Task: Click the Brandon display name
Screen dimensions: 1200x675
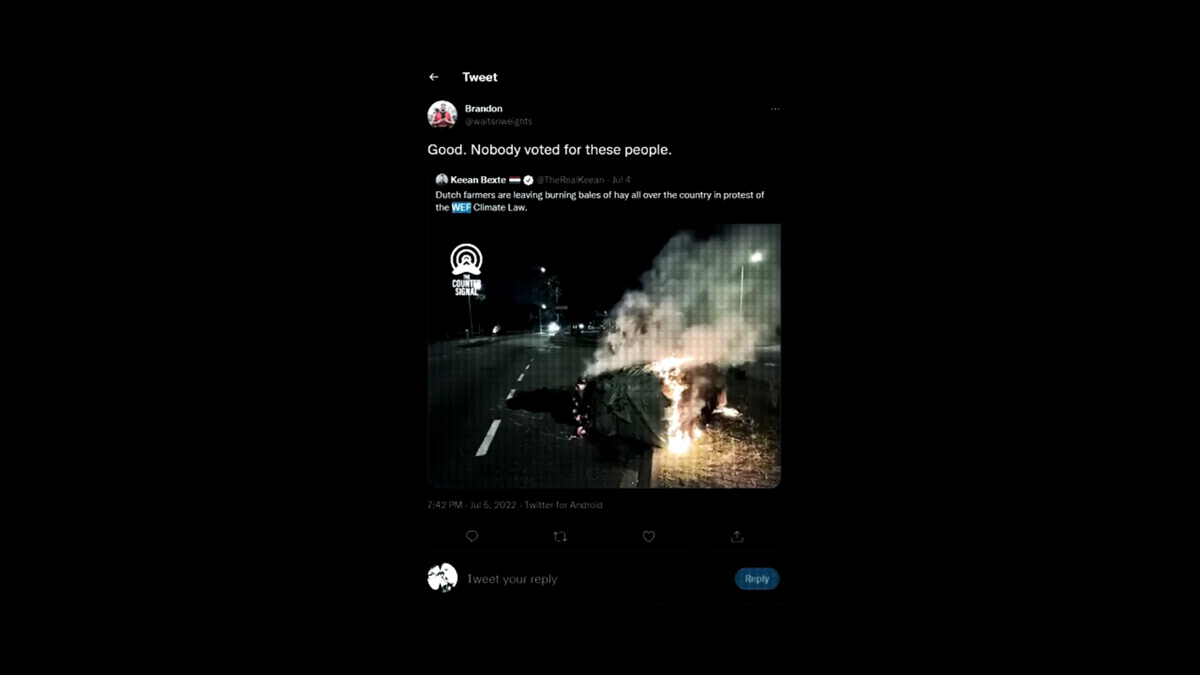Action: (x=484, y=109)
